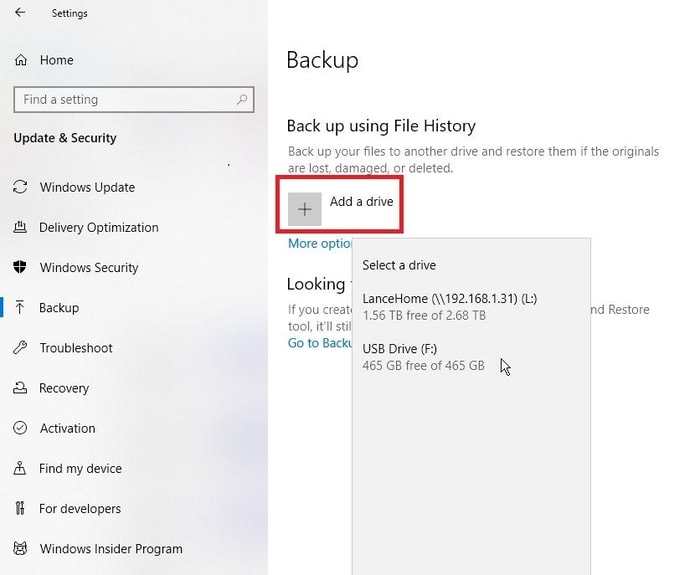Click the search magnifier icon

242,100
